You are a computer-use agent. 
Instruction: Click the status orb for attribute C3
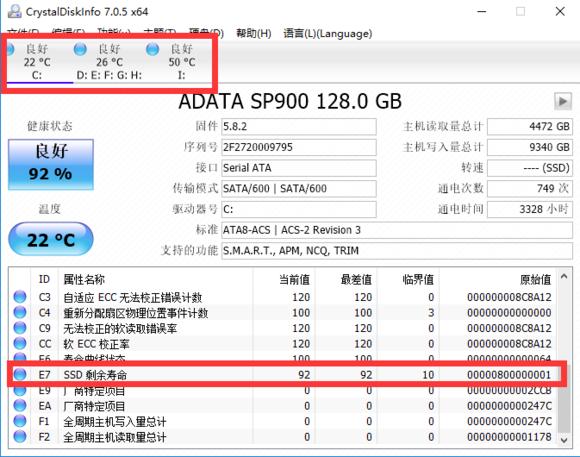20,297
